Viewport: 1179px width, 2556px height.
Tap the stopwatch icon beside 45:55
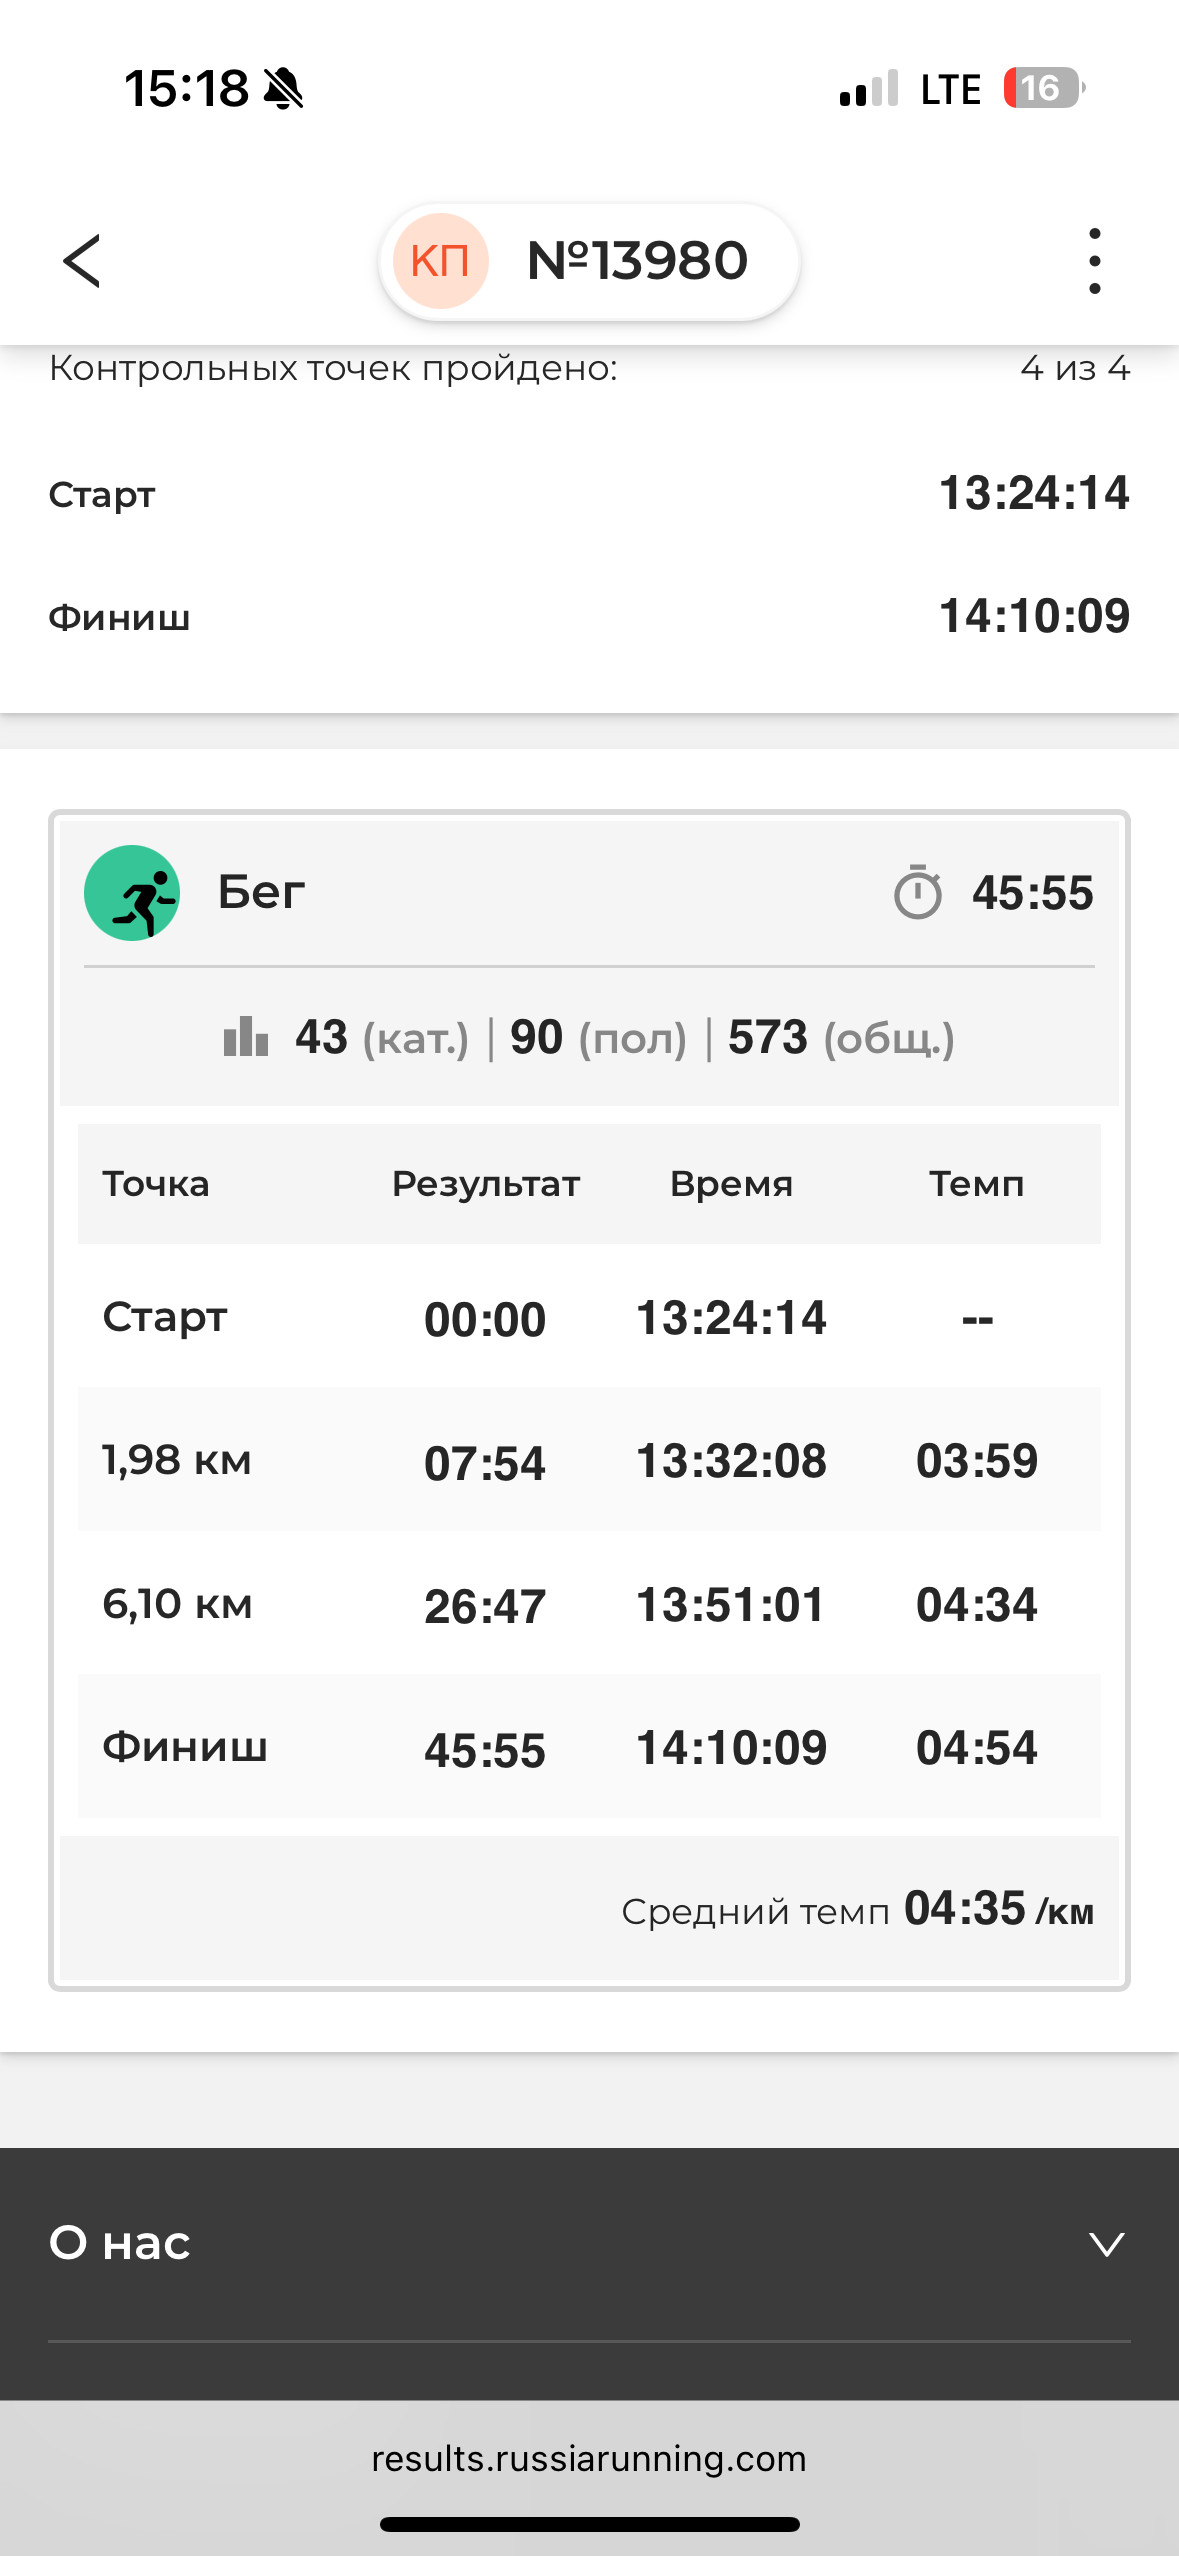pos(917,892)
